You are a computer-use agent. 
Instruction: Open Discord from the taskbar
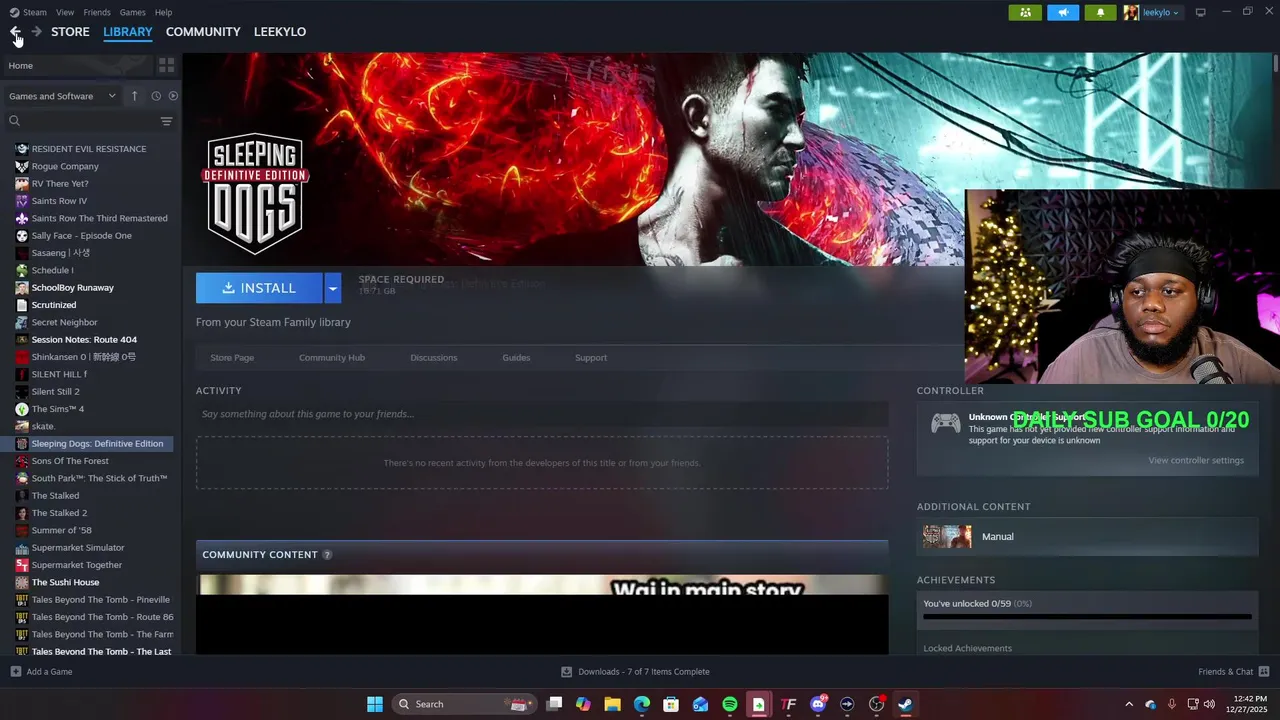click(818, 704)
